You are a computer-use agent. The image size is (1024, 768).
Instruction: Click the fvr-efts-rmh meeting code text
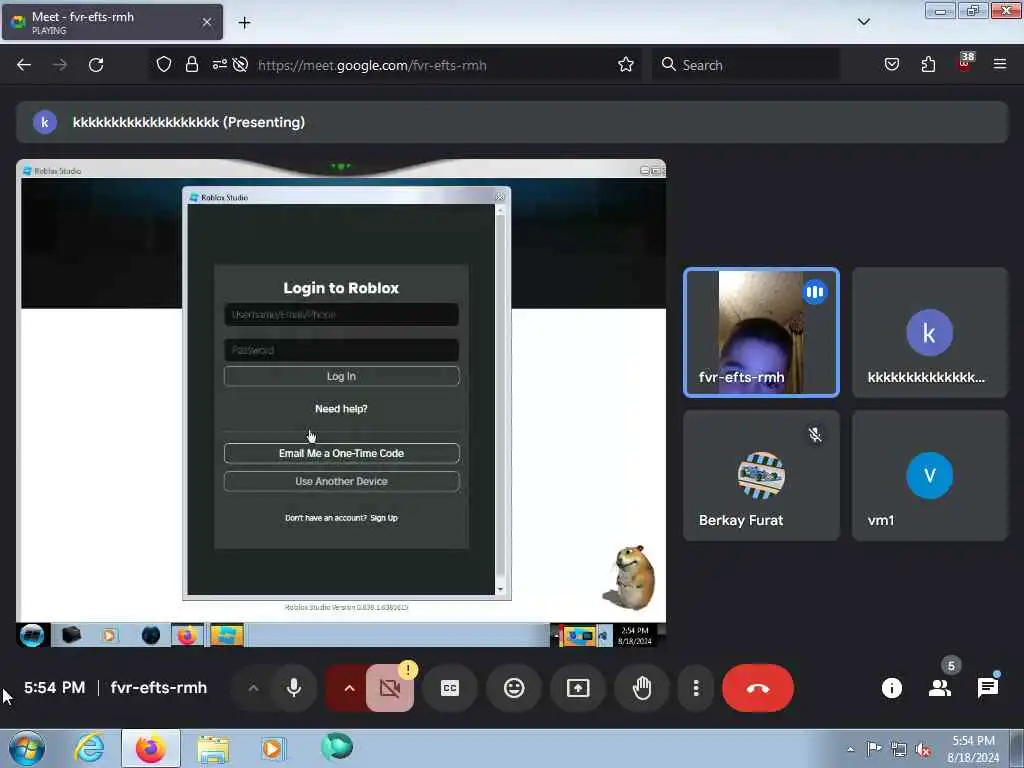click(159, 688)
